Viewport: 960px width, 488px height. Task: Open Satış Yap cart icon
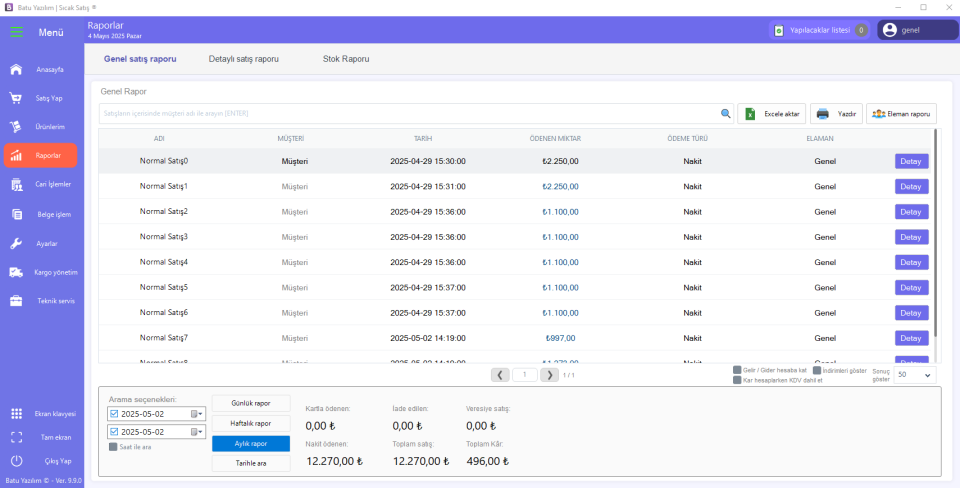[x=16, y=98]
